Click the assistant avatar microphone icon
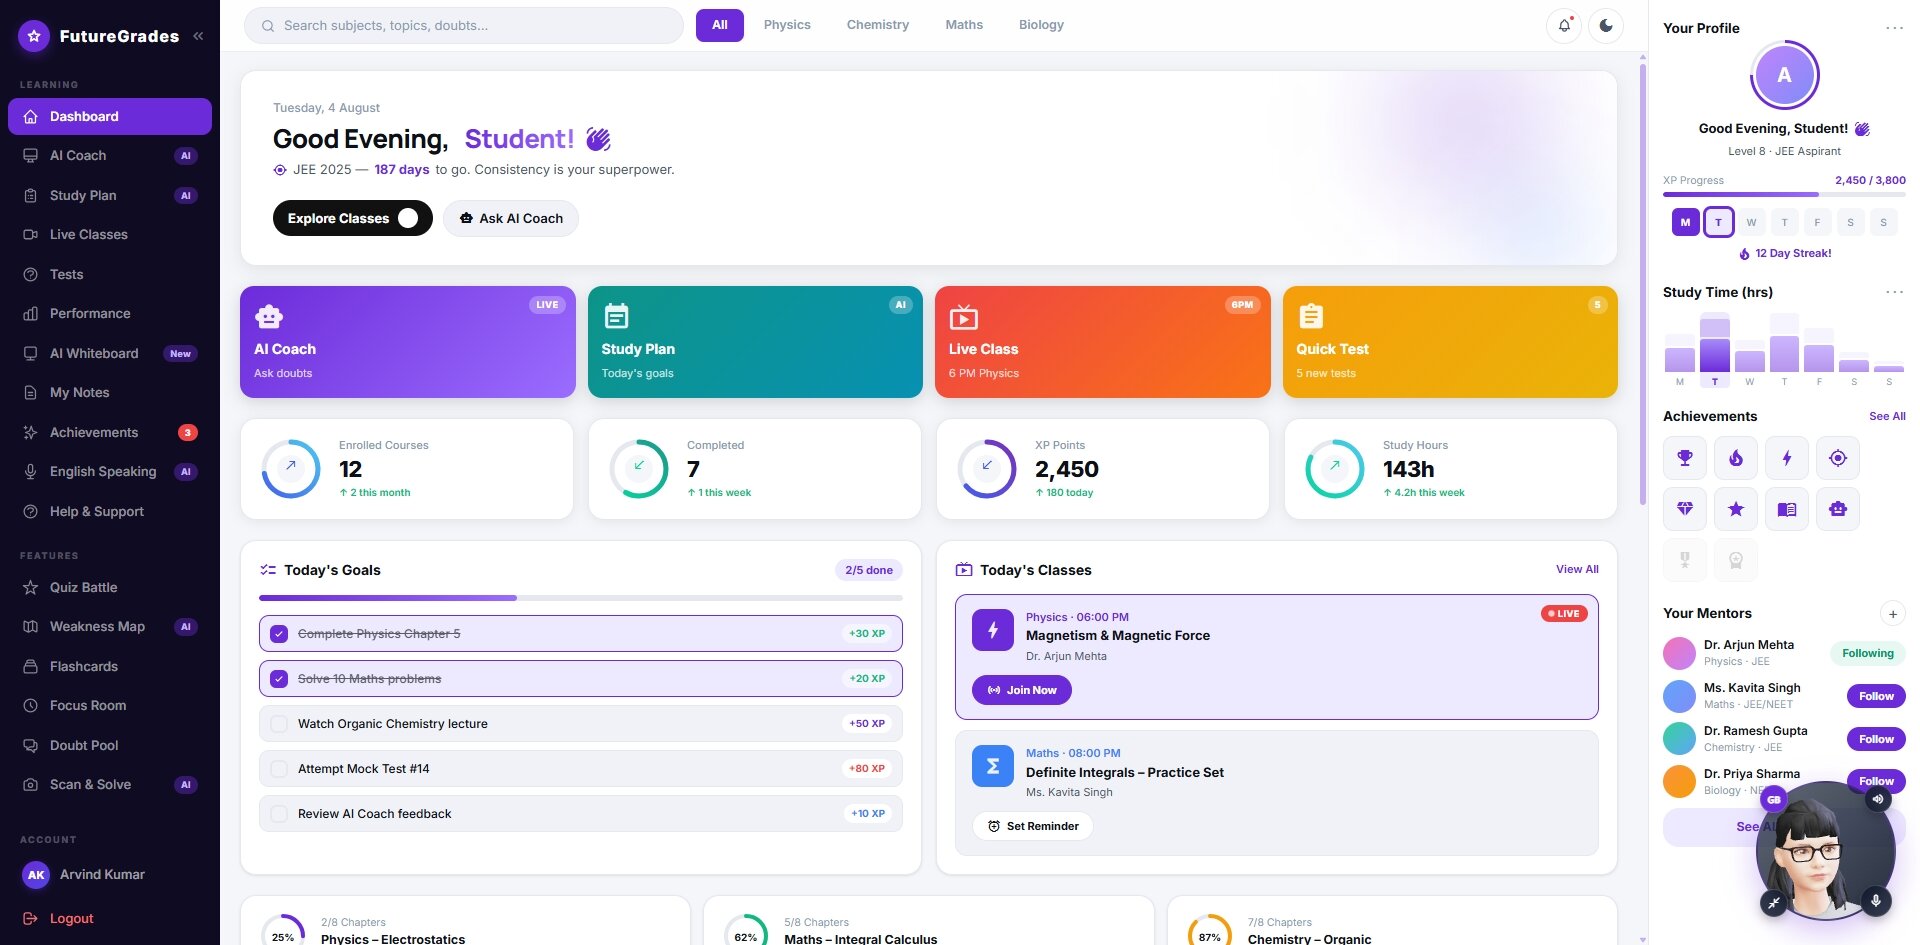 click(x=1876, y=901)
